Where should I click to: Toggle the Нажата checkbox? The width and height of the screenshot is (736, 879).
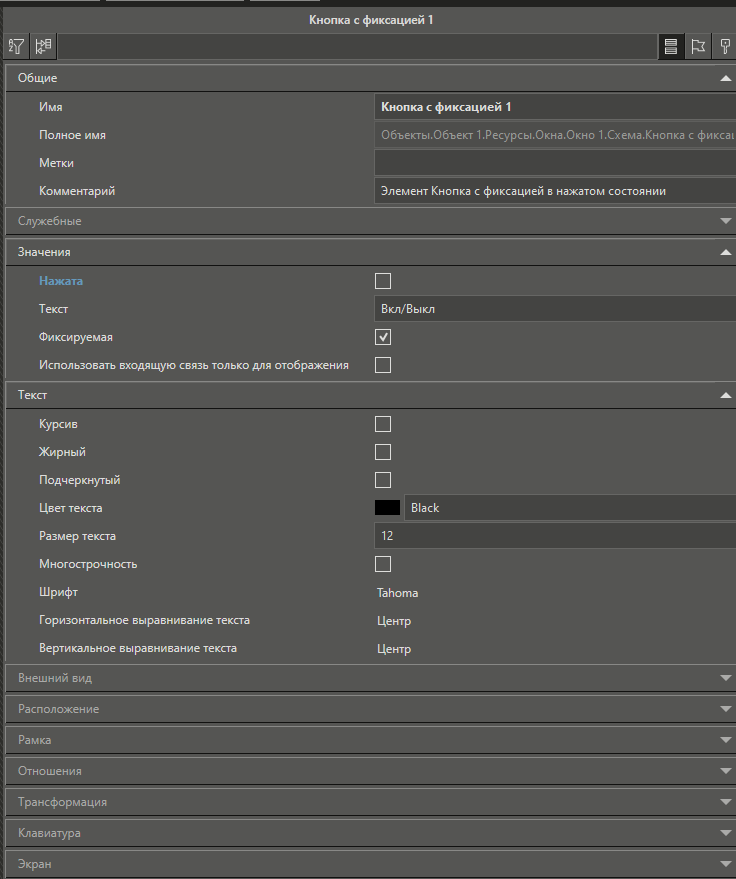point(383,281)
